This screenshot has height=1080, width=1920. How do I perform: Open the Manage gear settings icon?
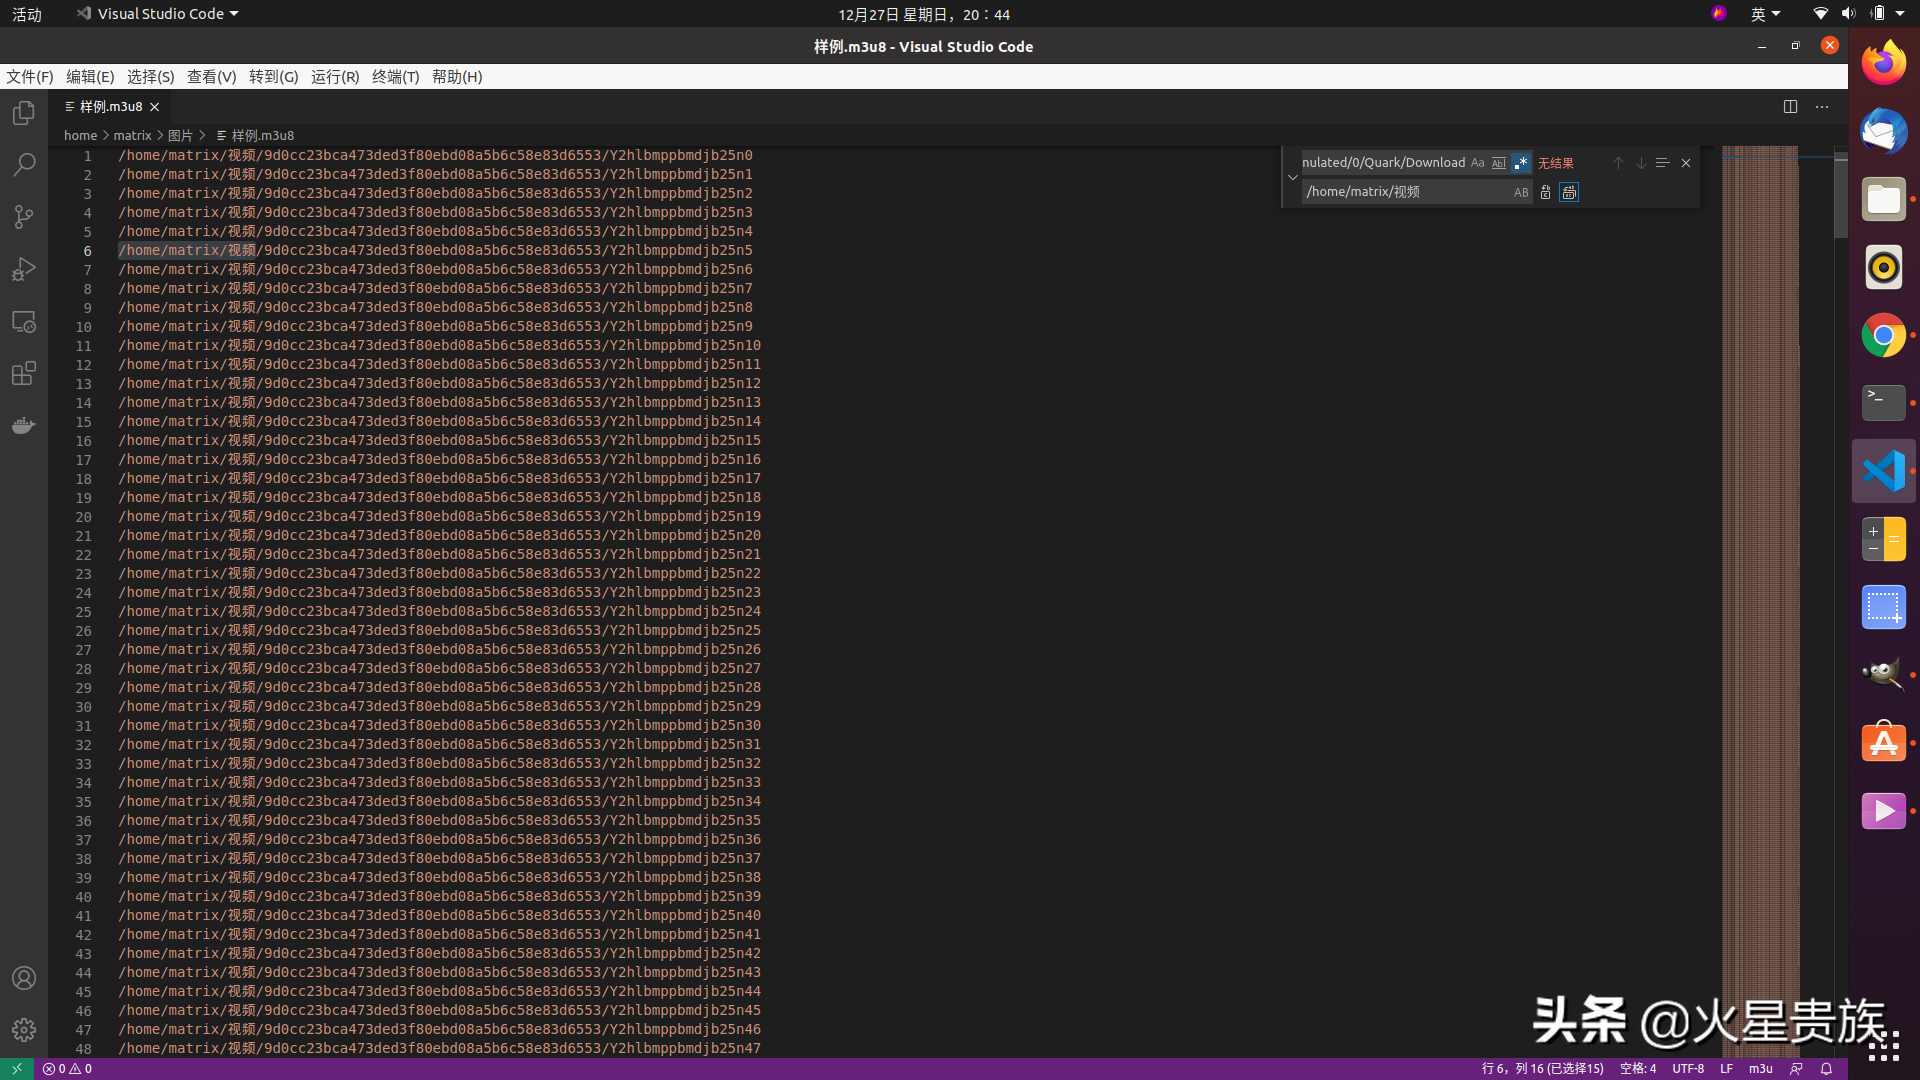pos(24,1030)
